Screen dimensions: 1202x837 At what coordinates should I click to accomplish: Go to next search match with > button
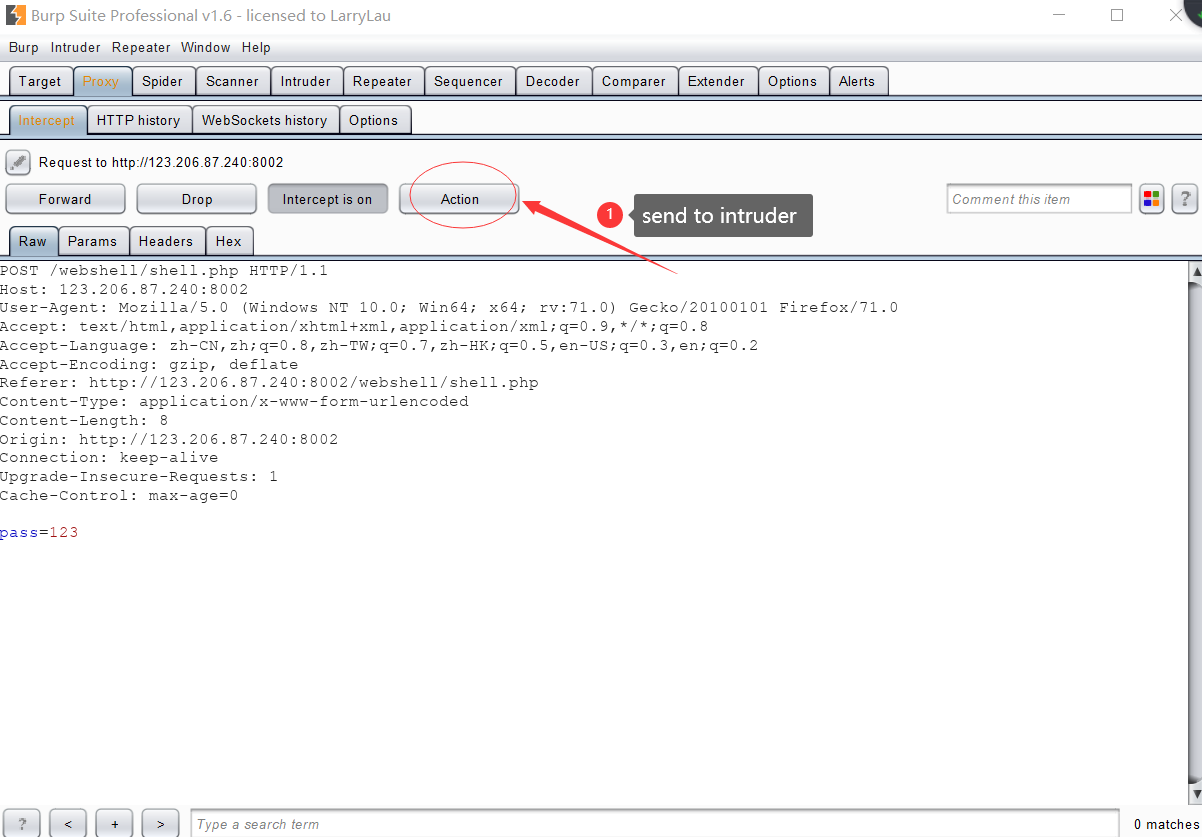161,824
